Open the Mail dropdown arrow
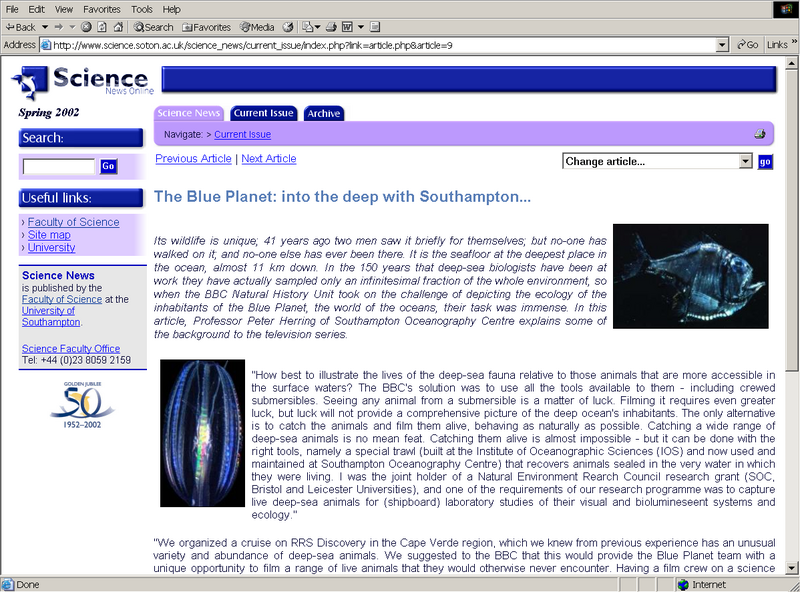Image resolution: width=800 pixels, height=592 pixels. (x=317, y=27)
